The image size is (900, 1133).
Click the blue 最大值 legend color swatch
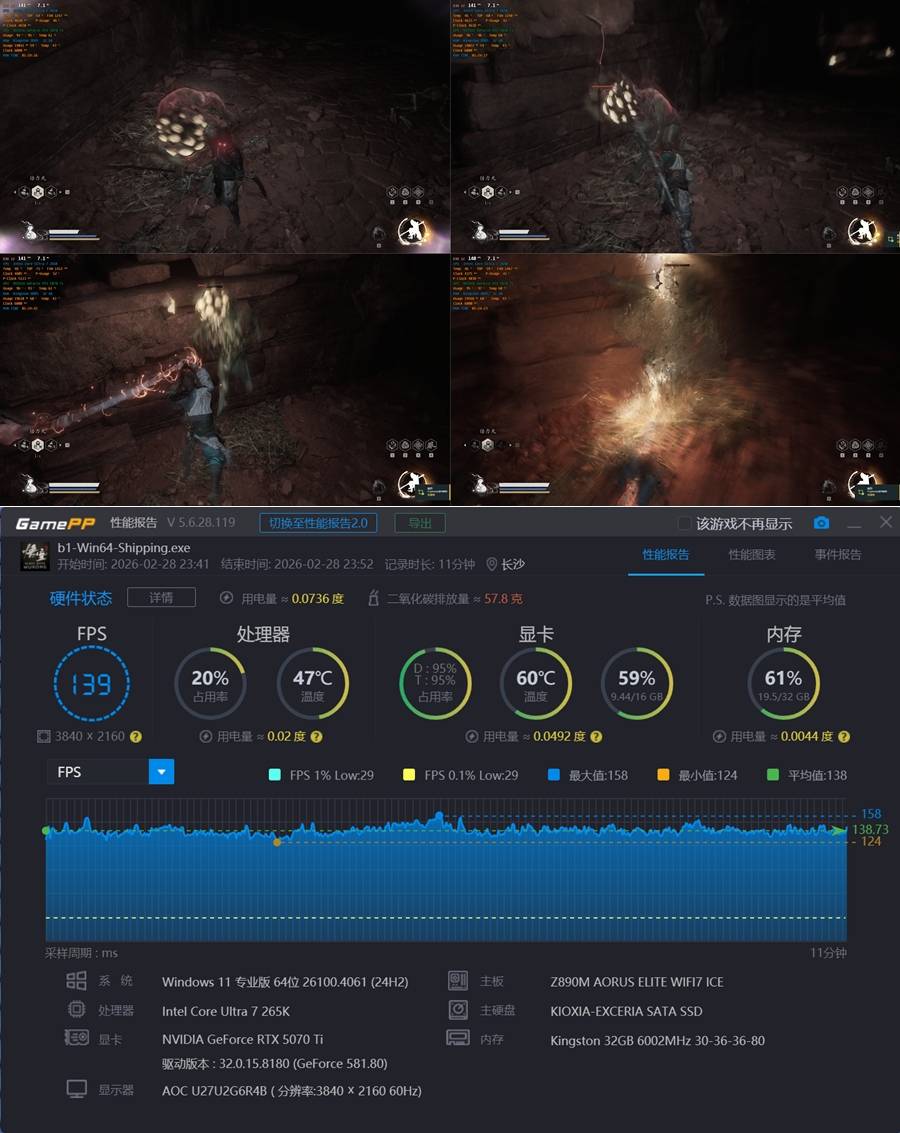pos(554,775)
